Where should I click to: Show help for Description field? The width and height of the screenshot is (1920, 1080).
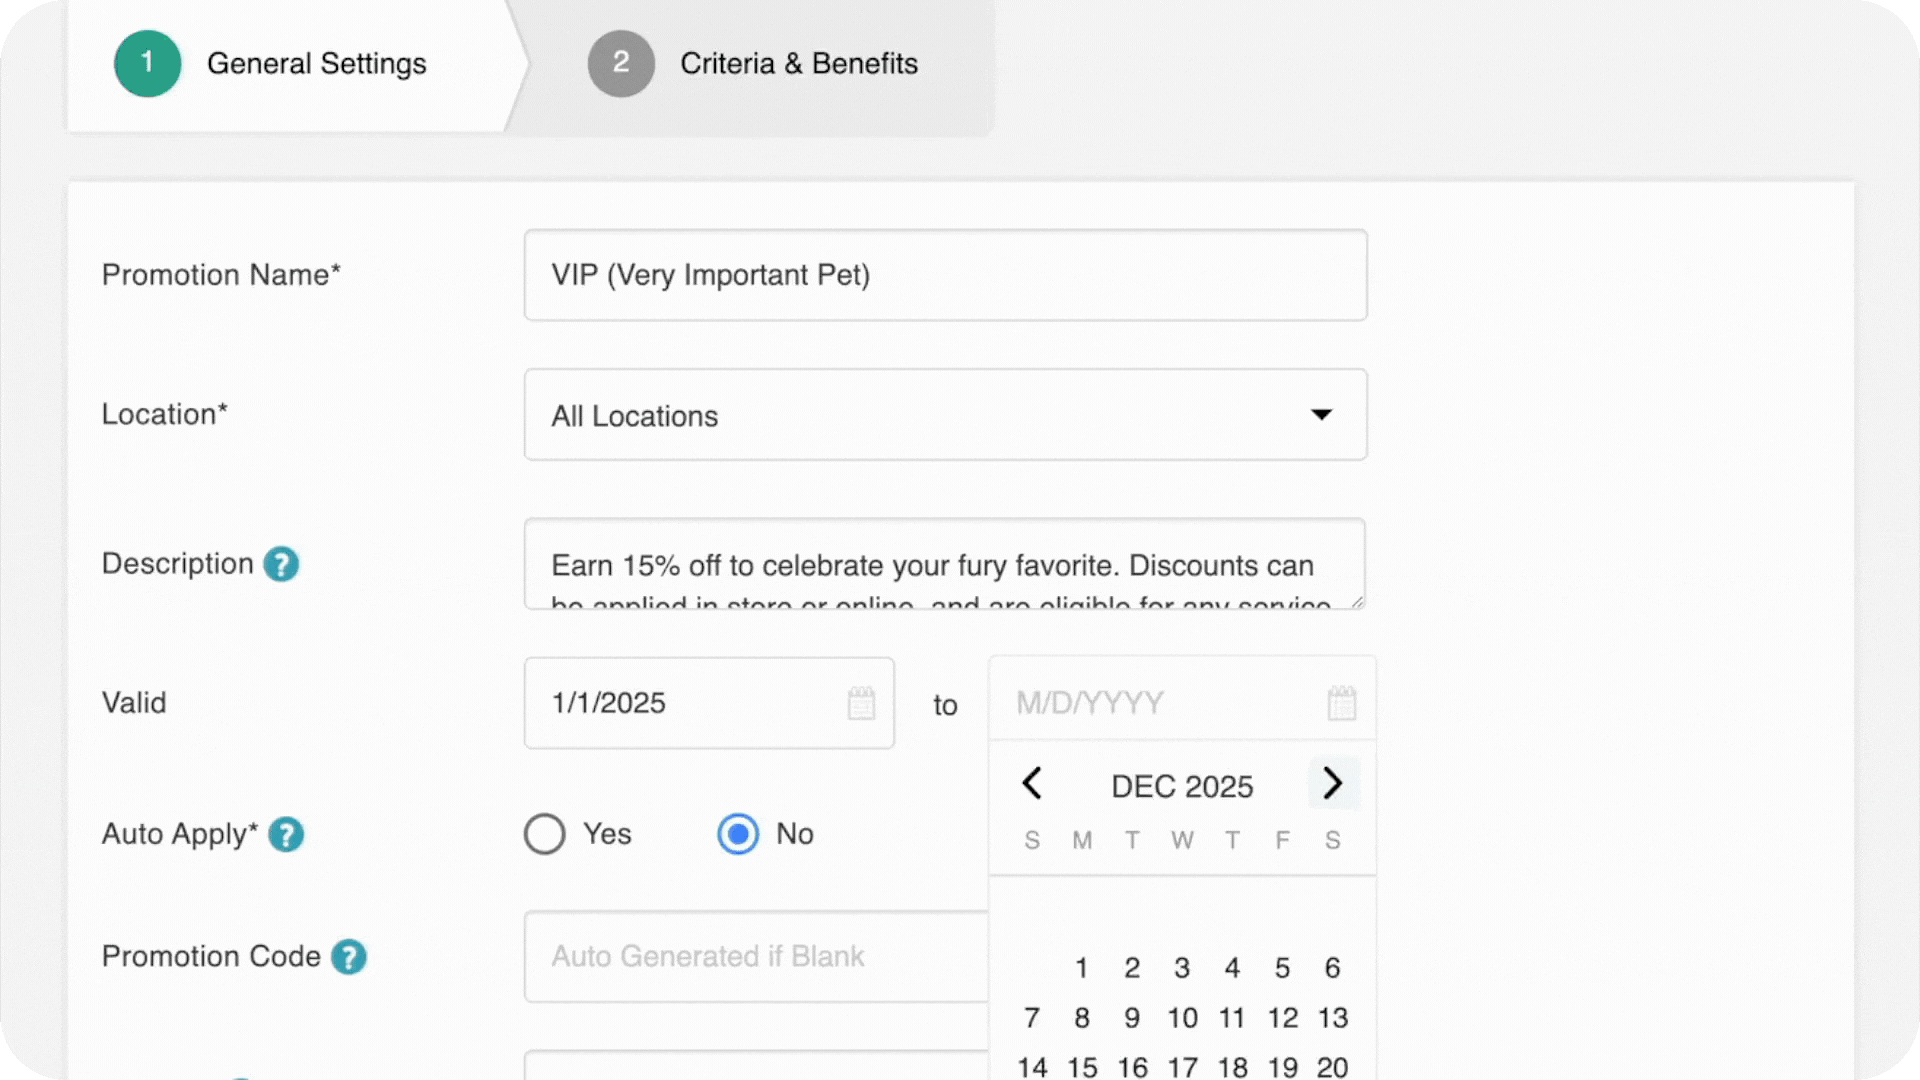click(281, 564)
